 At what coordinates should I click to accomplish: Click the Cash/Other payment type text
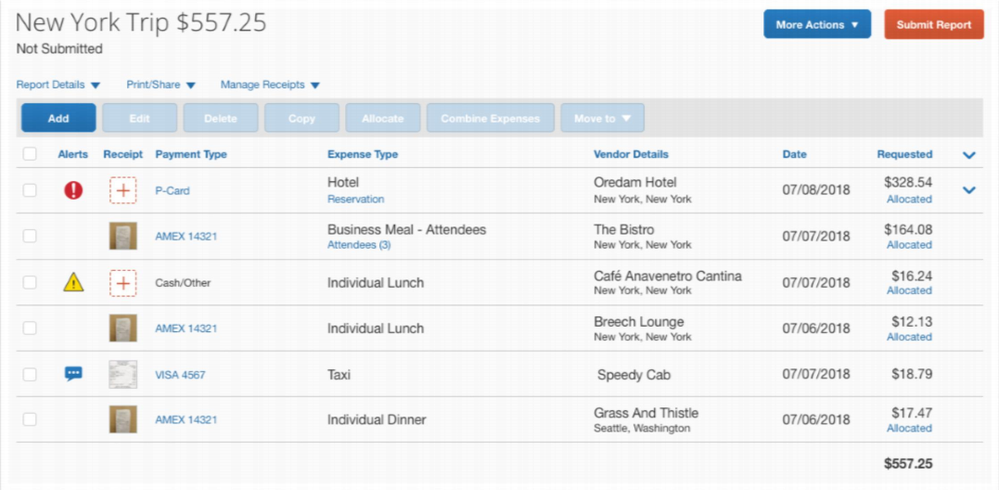click(x=183, y=283)
